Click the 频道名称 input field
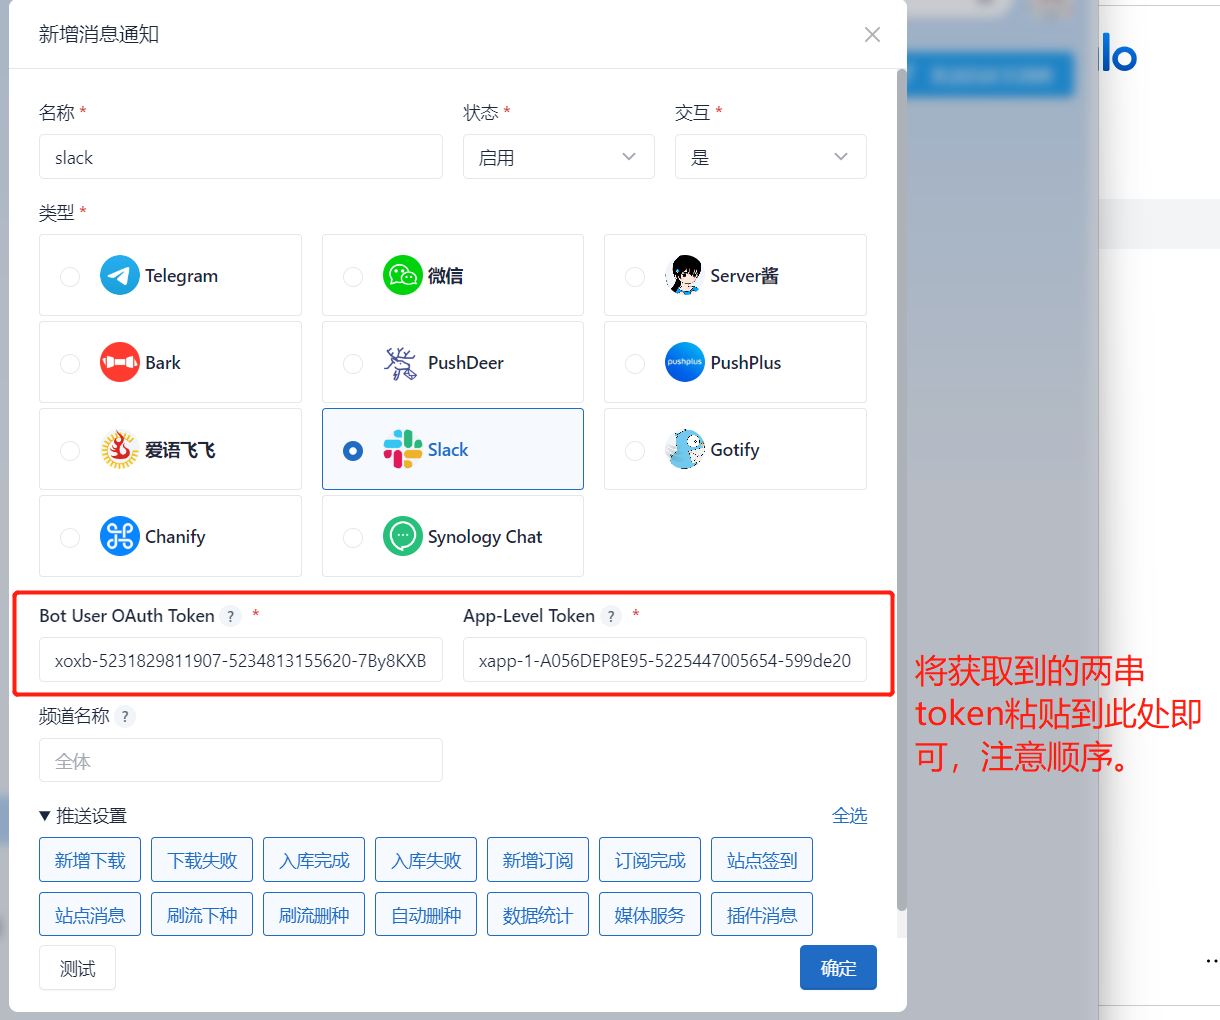The image size is (1220, 1020). point(241,760)
